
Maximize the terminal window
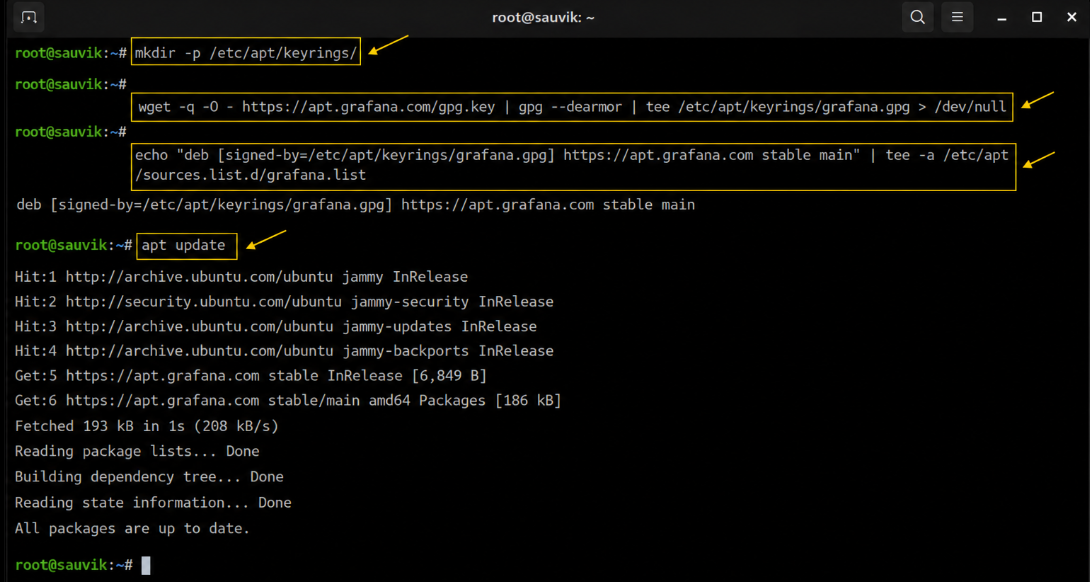click(x=1036, y=17)
